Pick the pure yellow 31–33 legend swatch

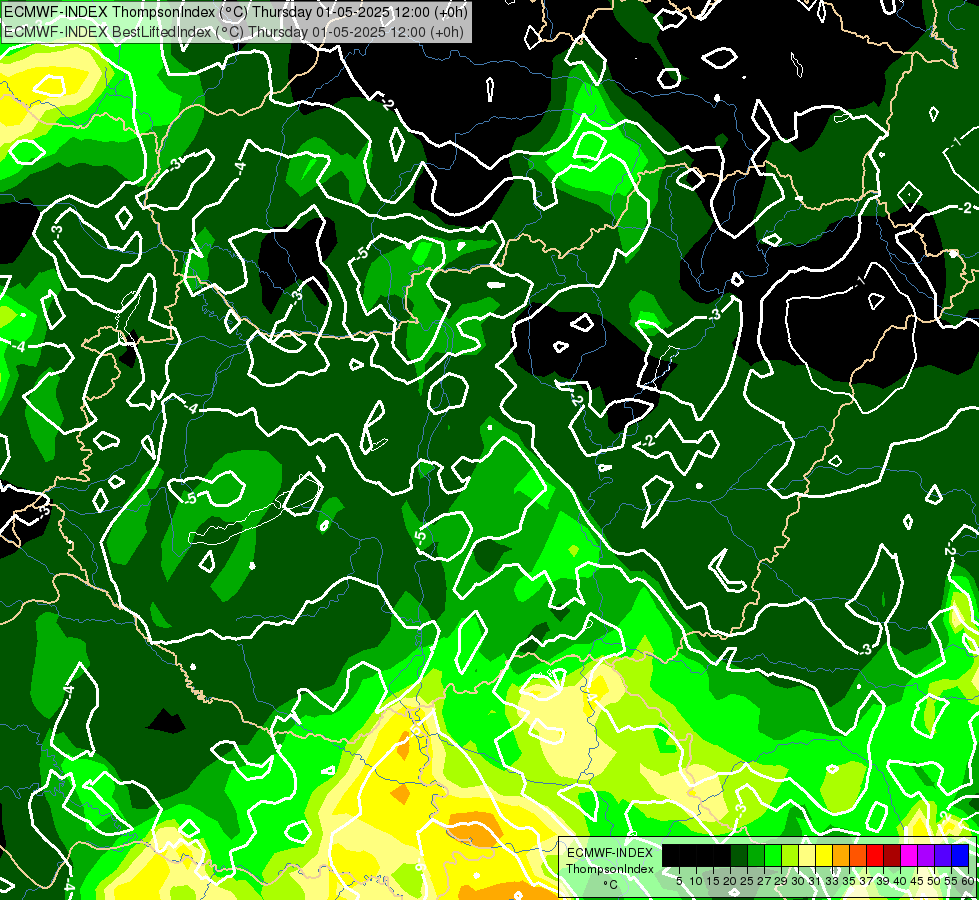(x=824, y=855)
